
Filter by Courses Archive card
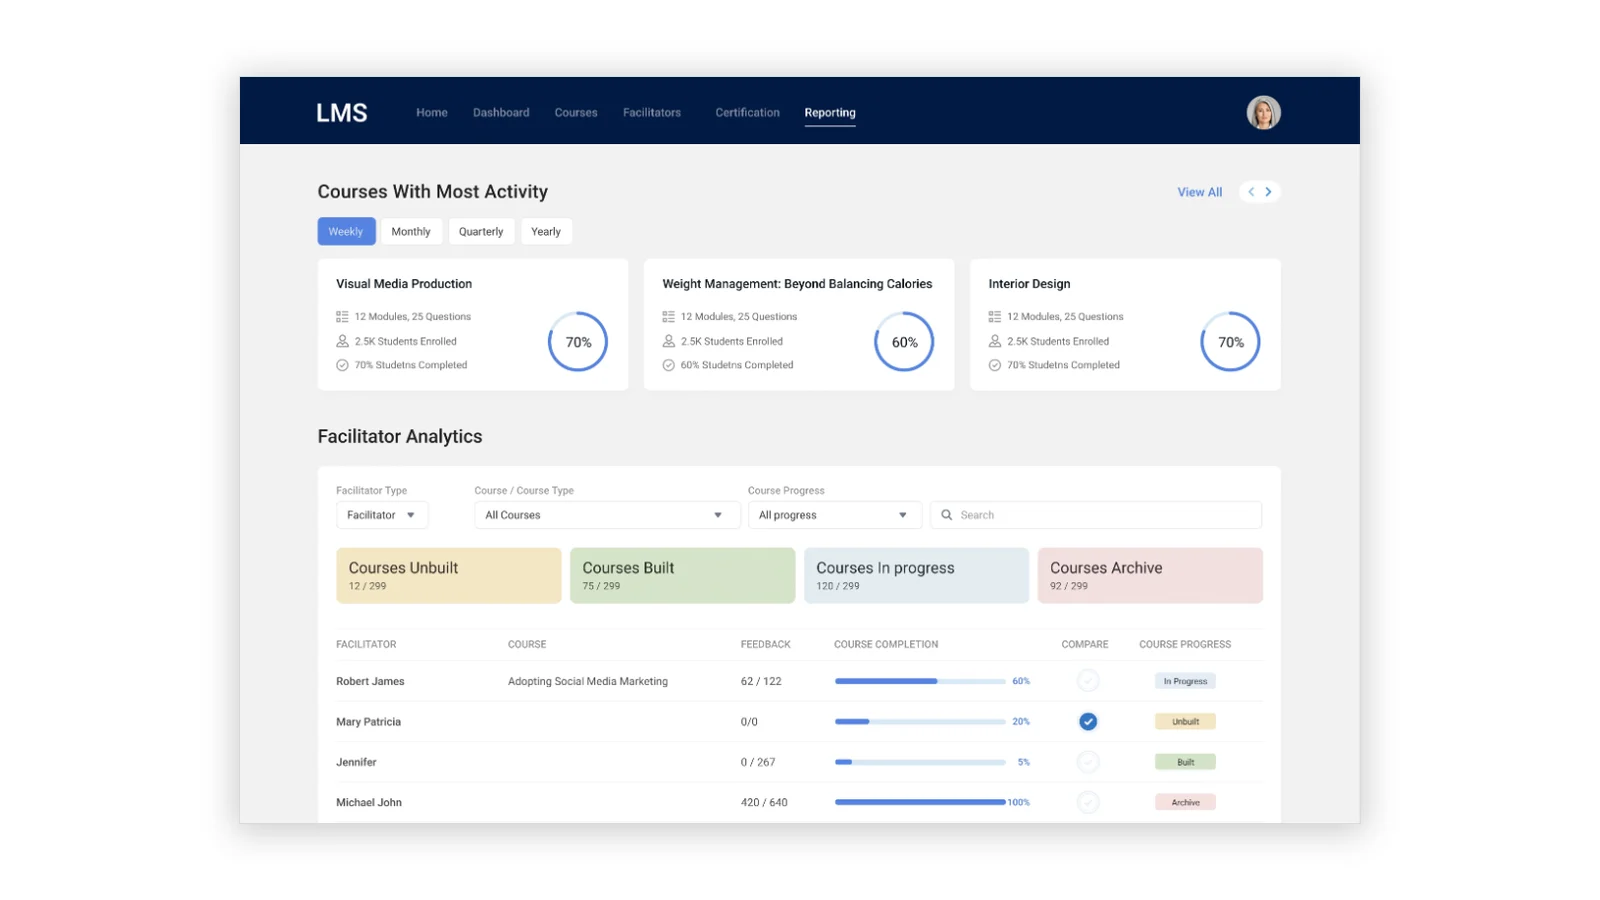point(1150,575)
